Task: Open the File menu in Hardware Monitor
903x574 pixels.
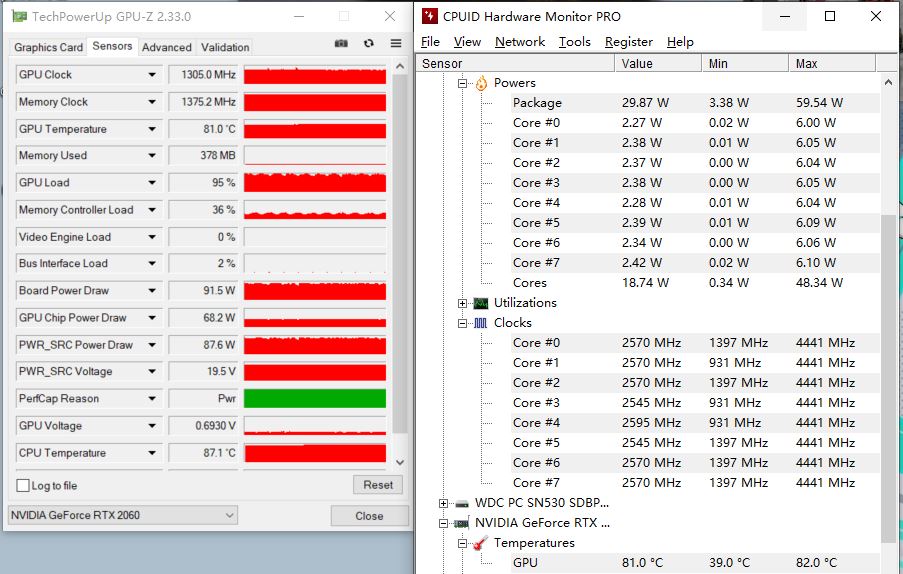Action: click(430, 42)
